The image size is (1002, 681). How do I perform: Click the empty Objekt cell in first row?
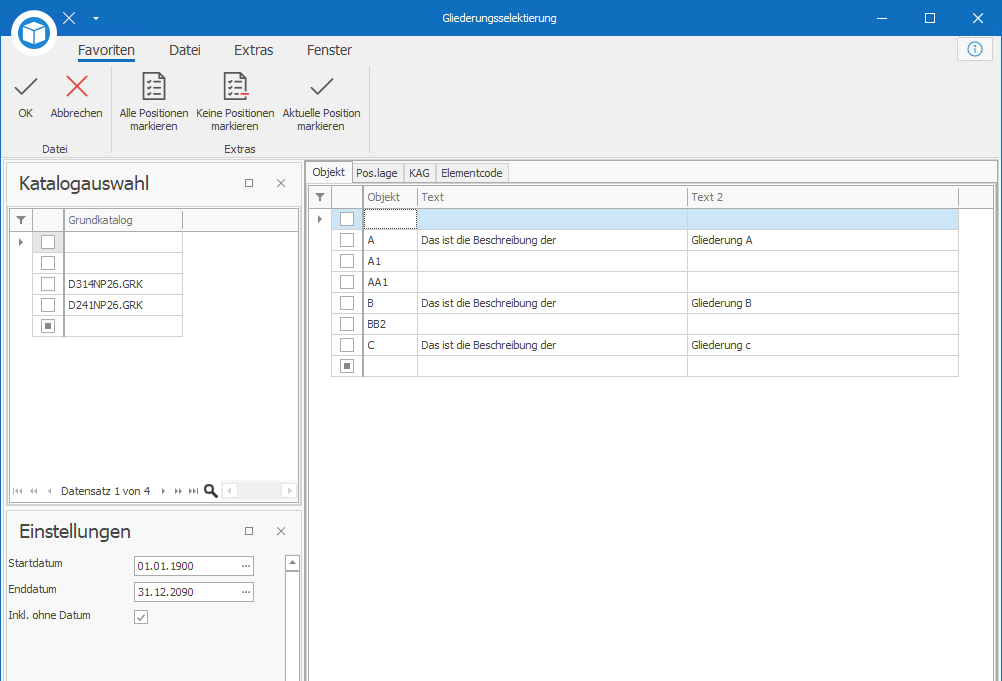point(390,219)
